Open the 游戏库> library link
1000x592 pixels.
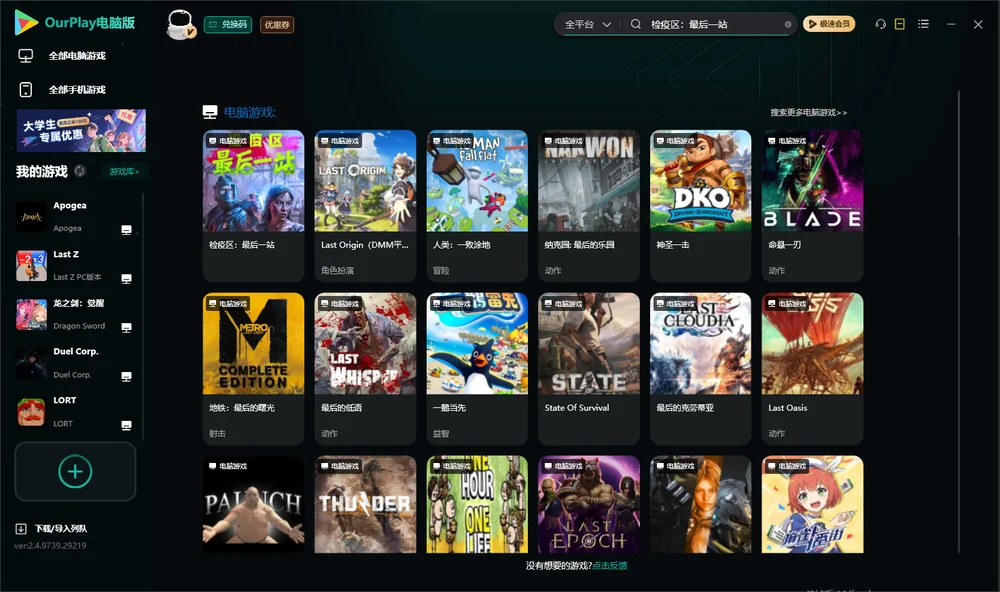[x=124, y=172]
